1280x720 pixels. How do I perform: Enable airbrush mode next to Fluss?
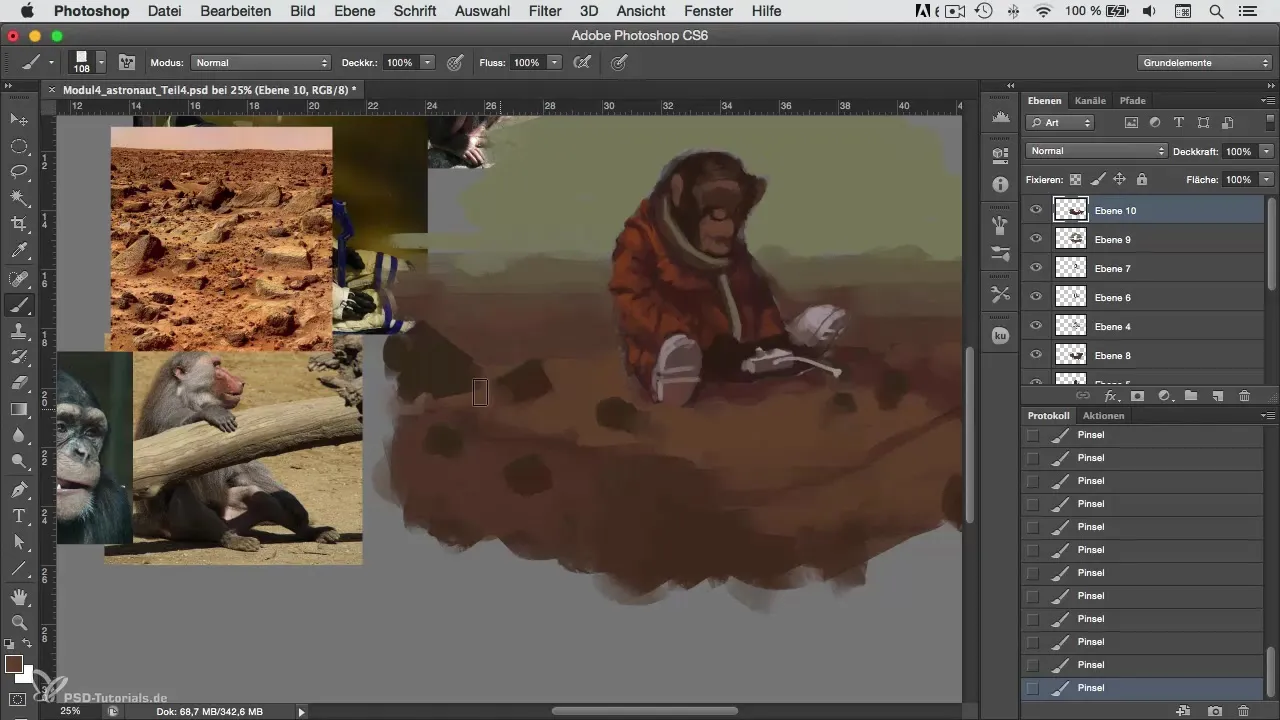pos(580,62)
